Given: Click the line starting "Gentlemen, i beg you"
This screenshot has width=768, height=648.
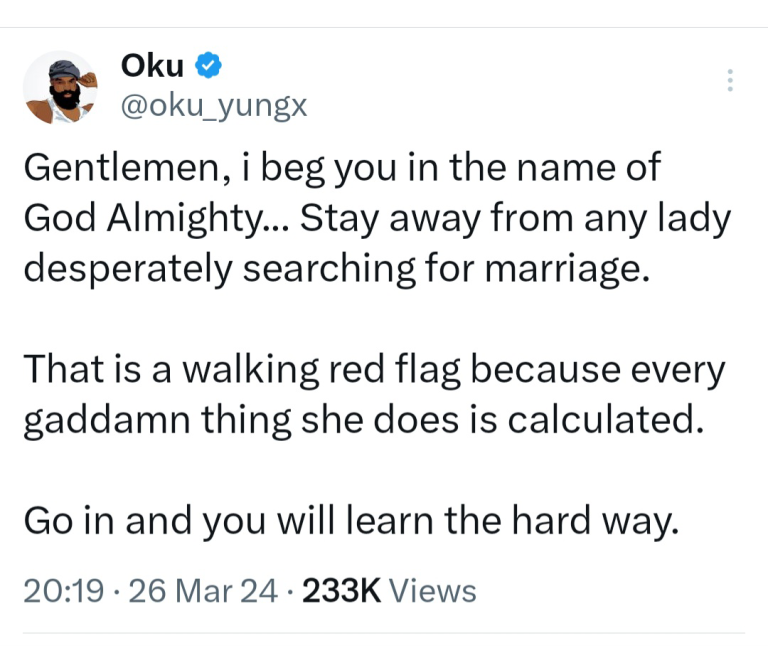Looking at the screenshot, I should point(341,168).
